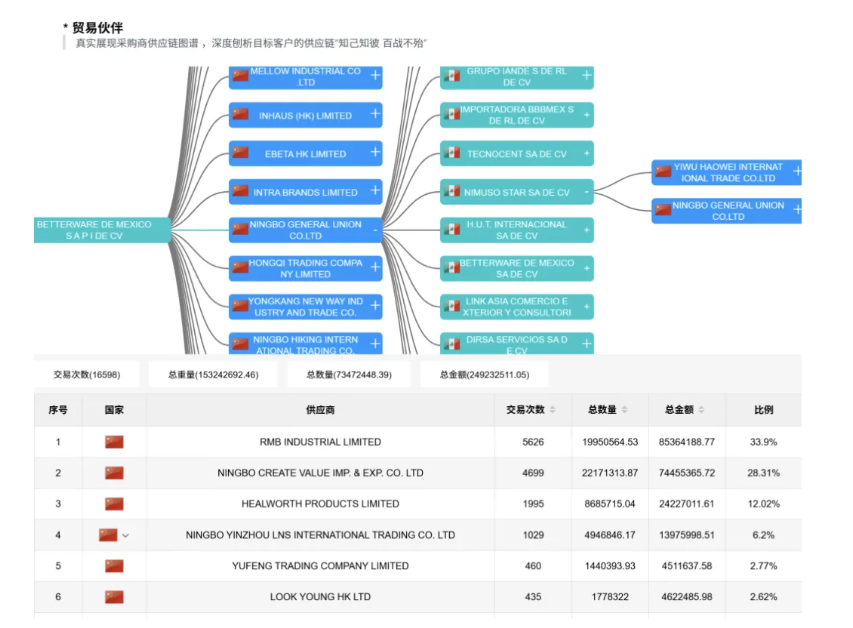Select the BETTERWARE DE MEXICO root node
The width and height of the screenshot is (853, 628).
click(x=94, y=230)
